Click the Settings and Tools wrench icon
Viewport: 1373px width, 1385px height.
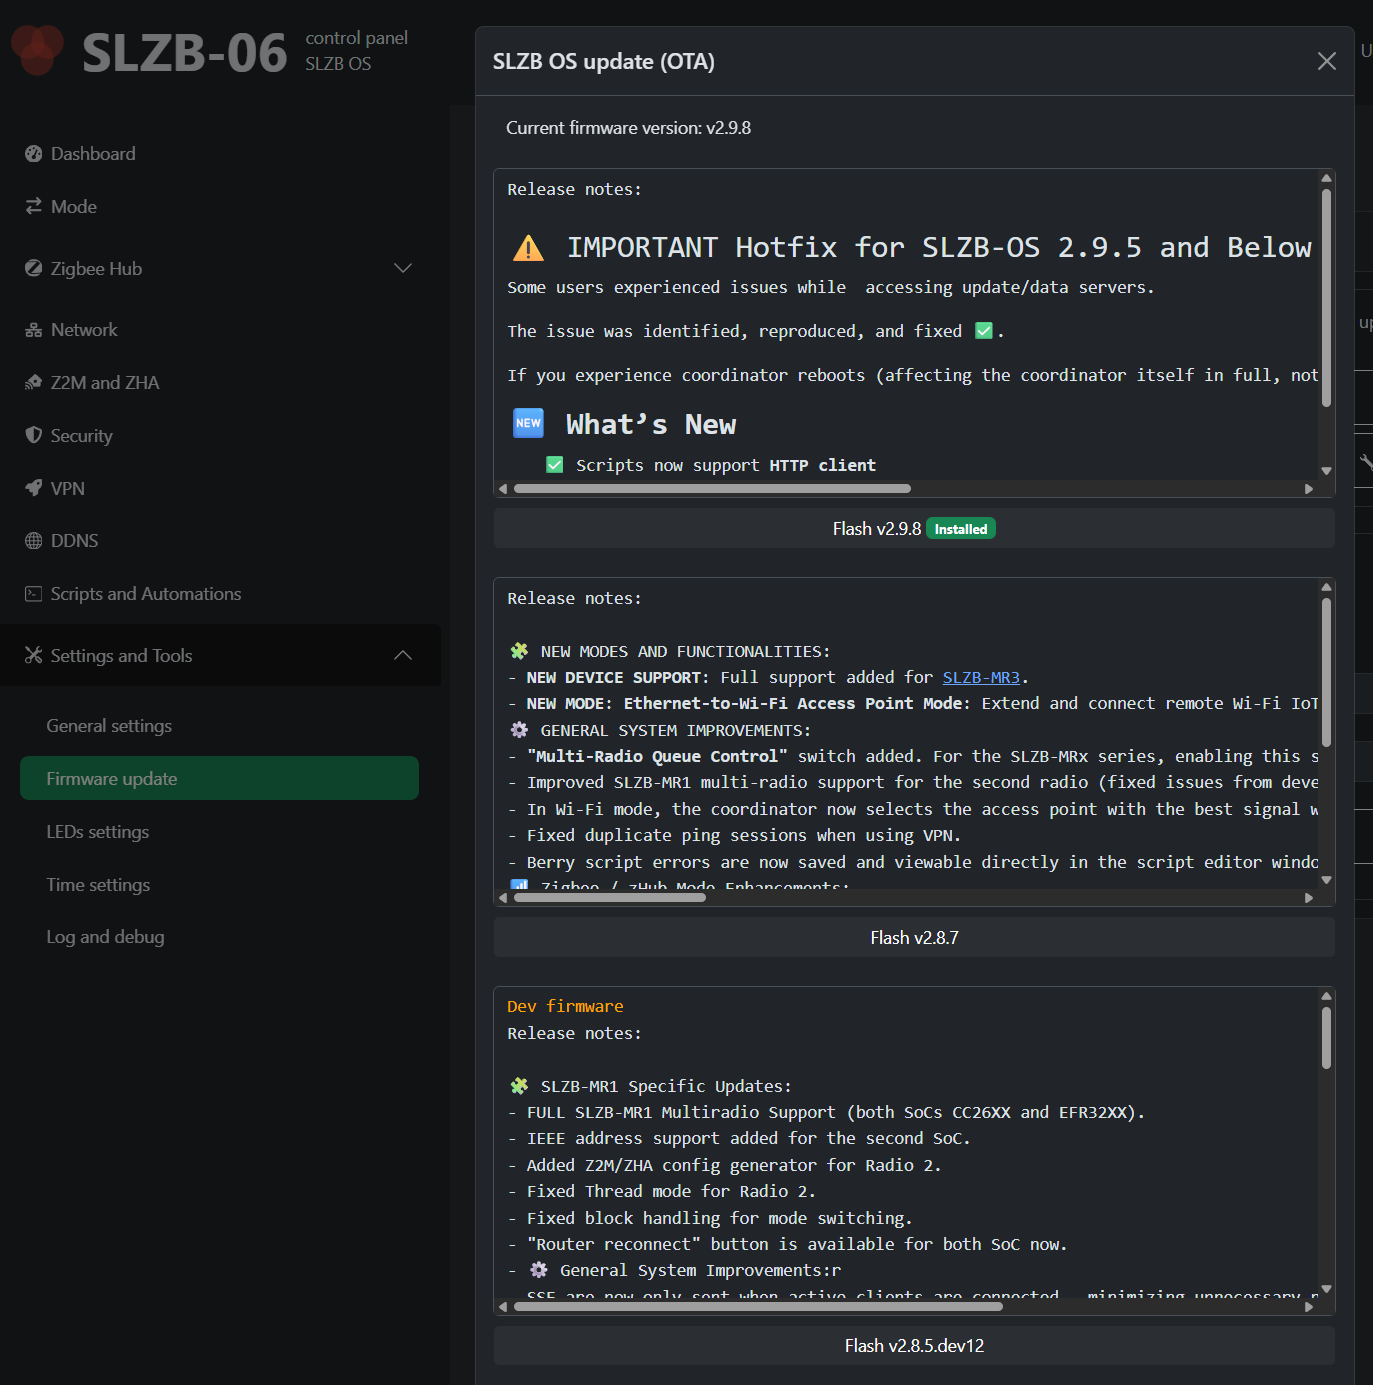point(34,656)
